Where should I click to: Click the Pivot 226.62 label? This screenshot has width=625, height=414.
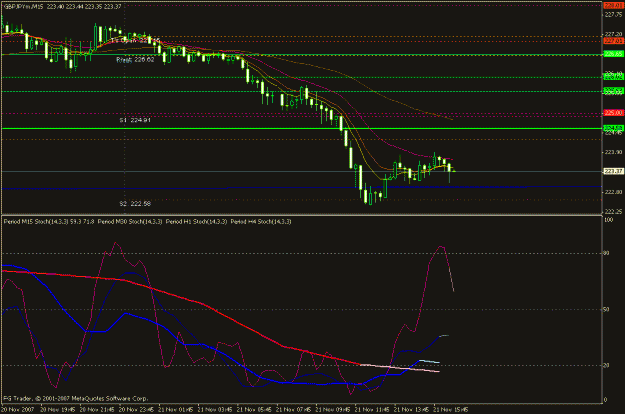pyautogui.click(x=135, y=60)
